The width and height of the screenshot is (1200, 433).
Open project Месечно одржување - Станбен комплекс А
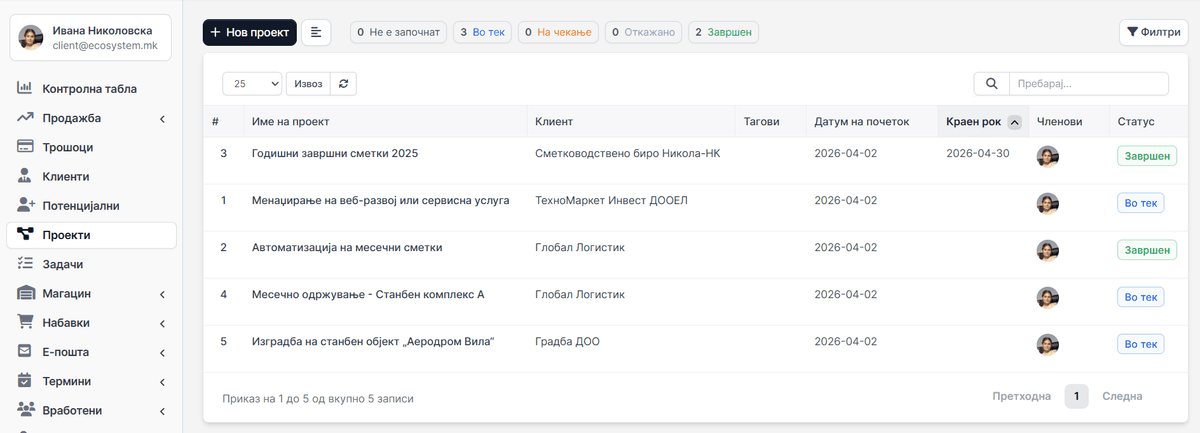[368, 294]
